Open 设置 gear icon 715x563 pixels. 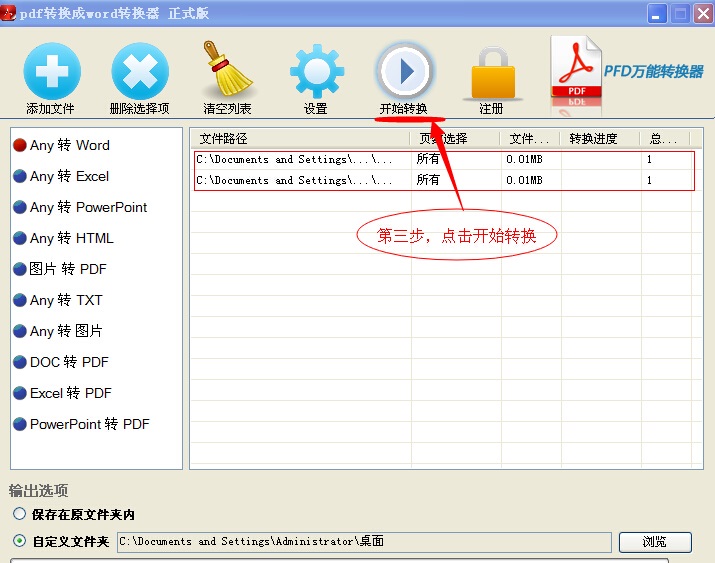(316, 71)
